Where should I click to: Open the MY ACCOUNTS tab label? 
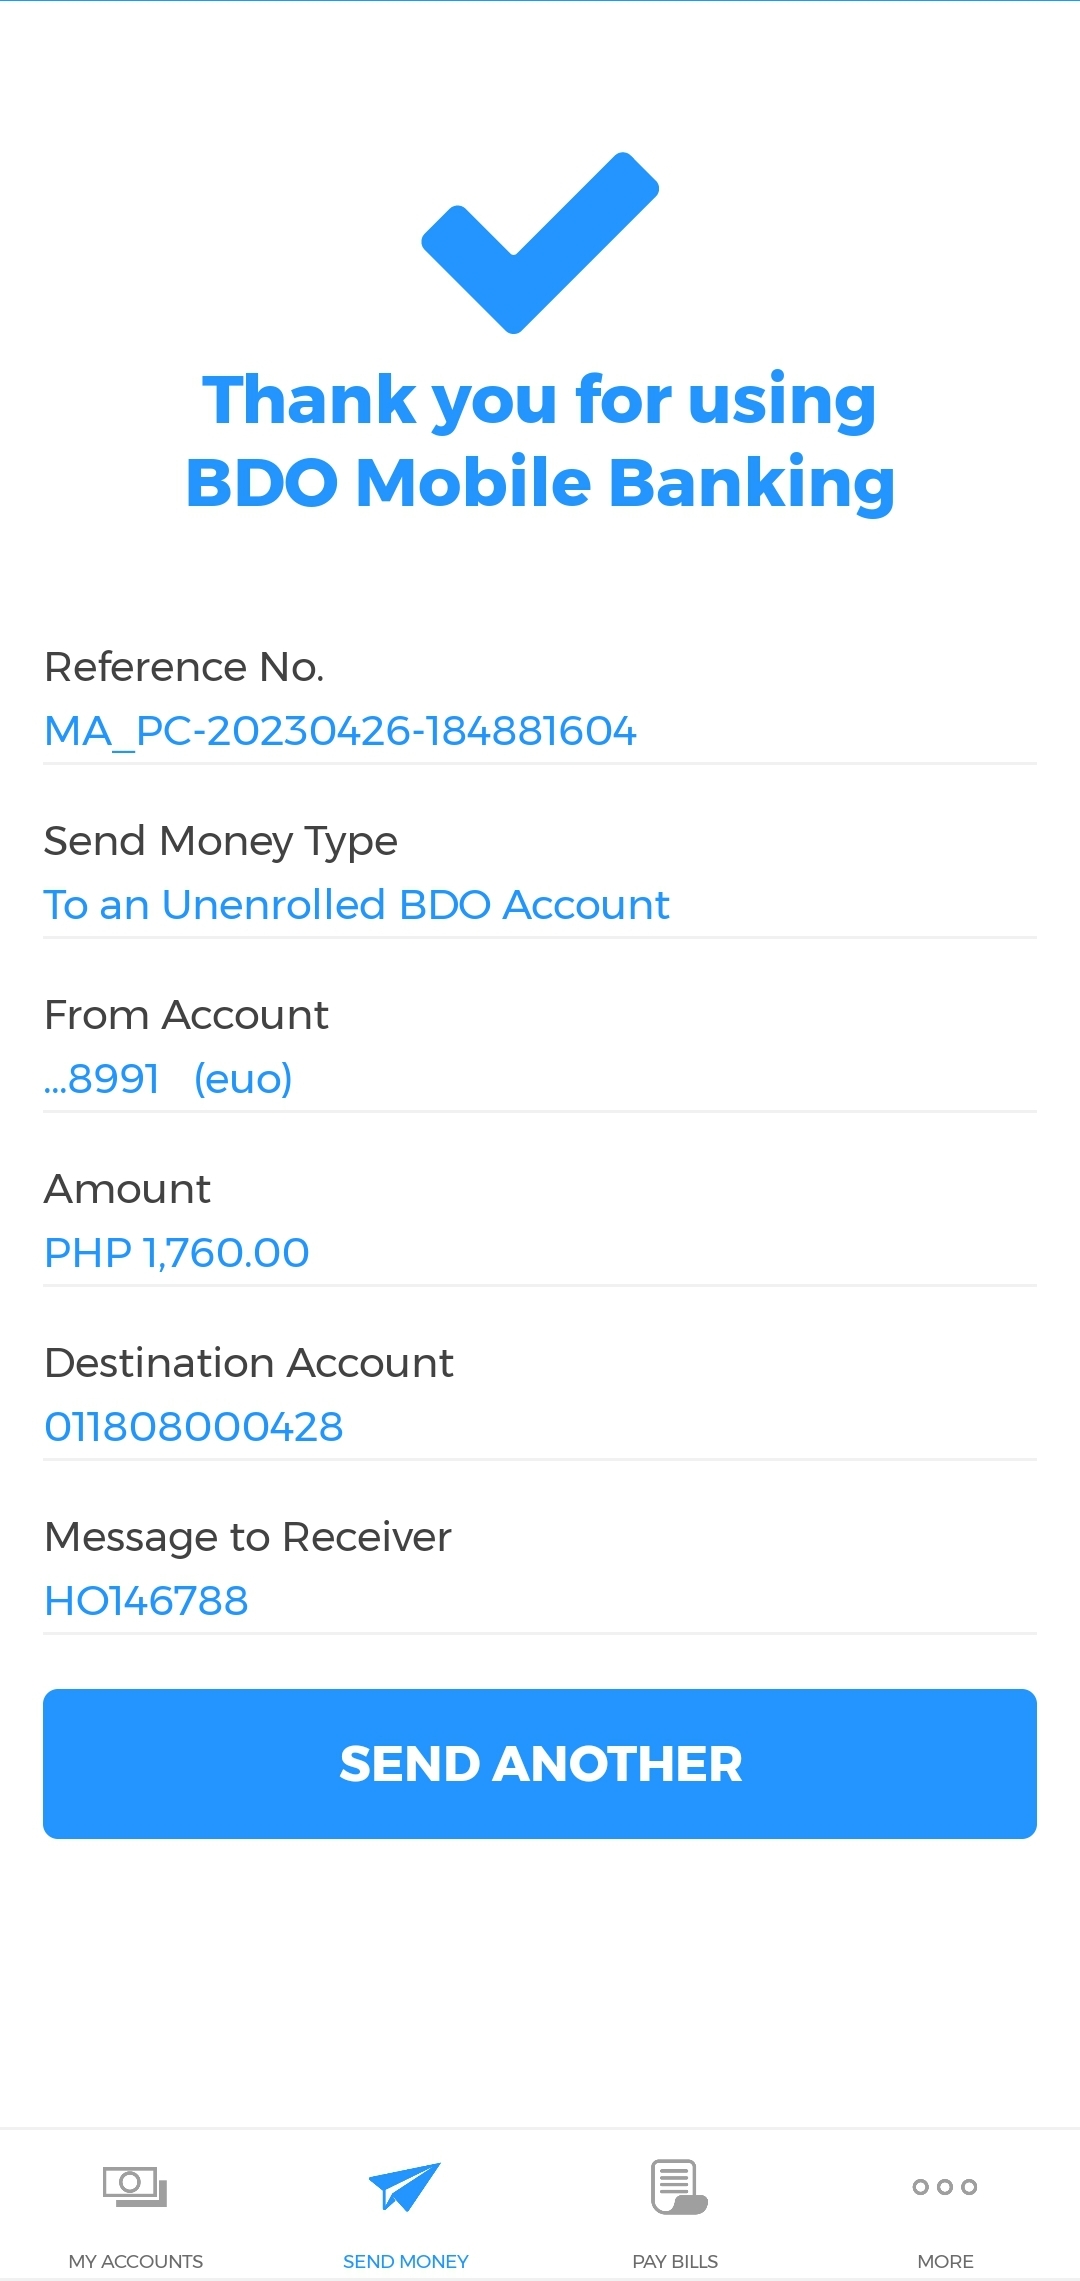pyautogui.click(x=136, y=2261)
